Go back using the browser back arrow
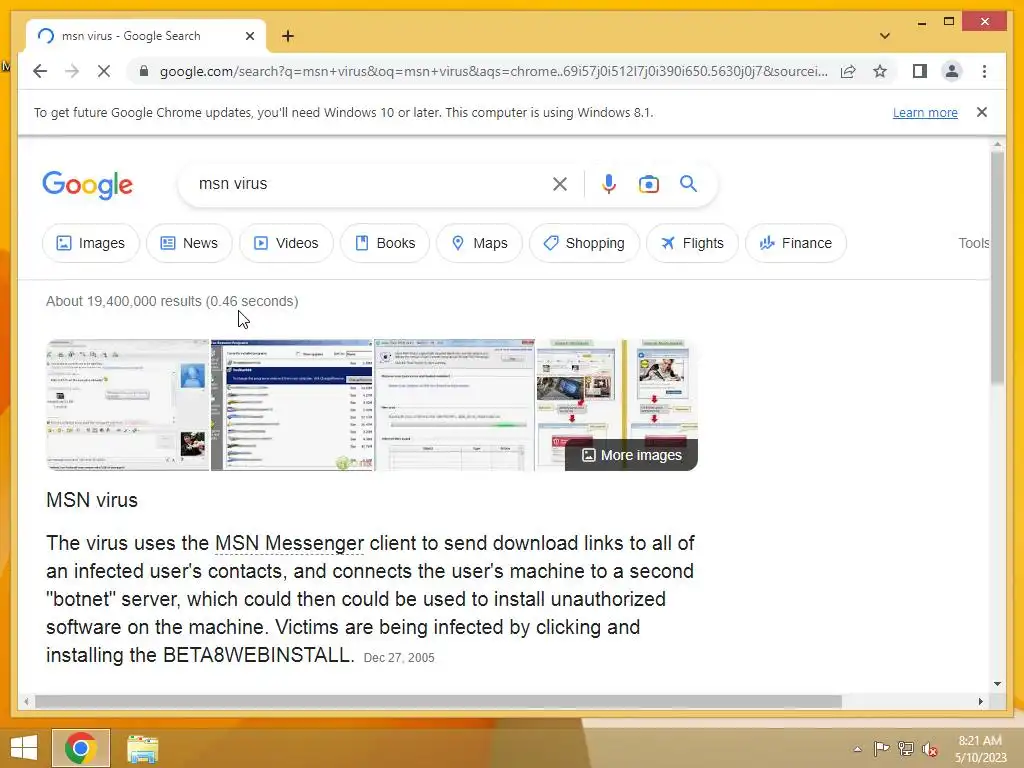 pos(40,71)
